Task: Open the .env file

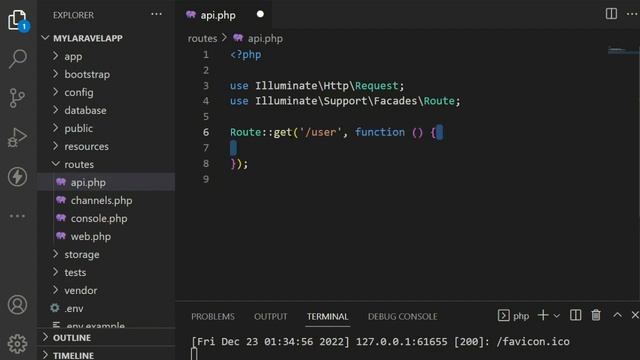Action: (74, 308)
